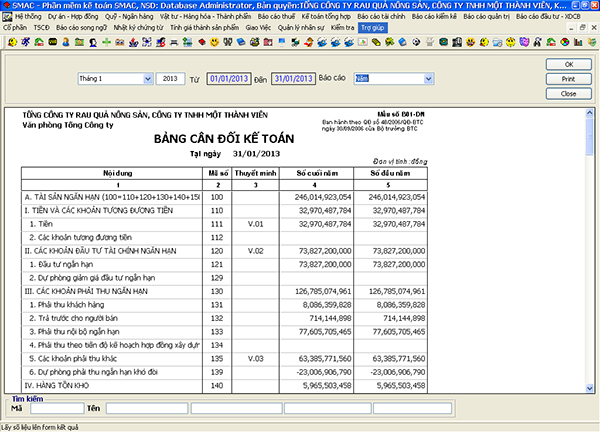Click the red diamond toolbar icon
Image resolution: width=600 pixels, height=432 pixels.
[x=202, y=42]
